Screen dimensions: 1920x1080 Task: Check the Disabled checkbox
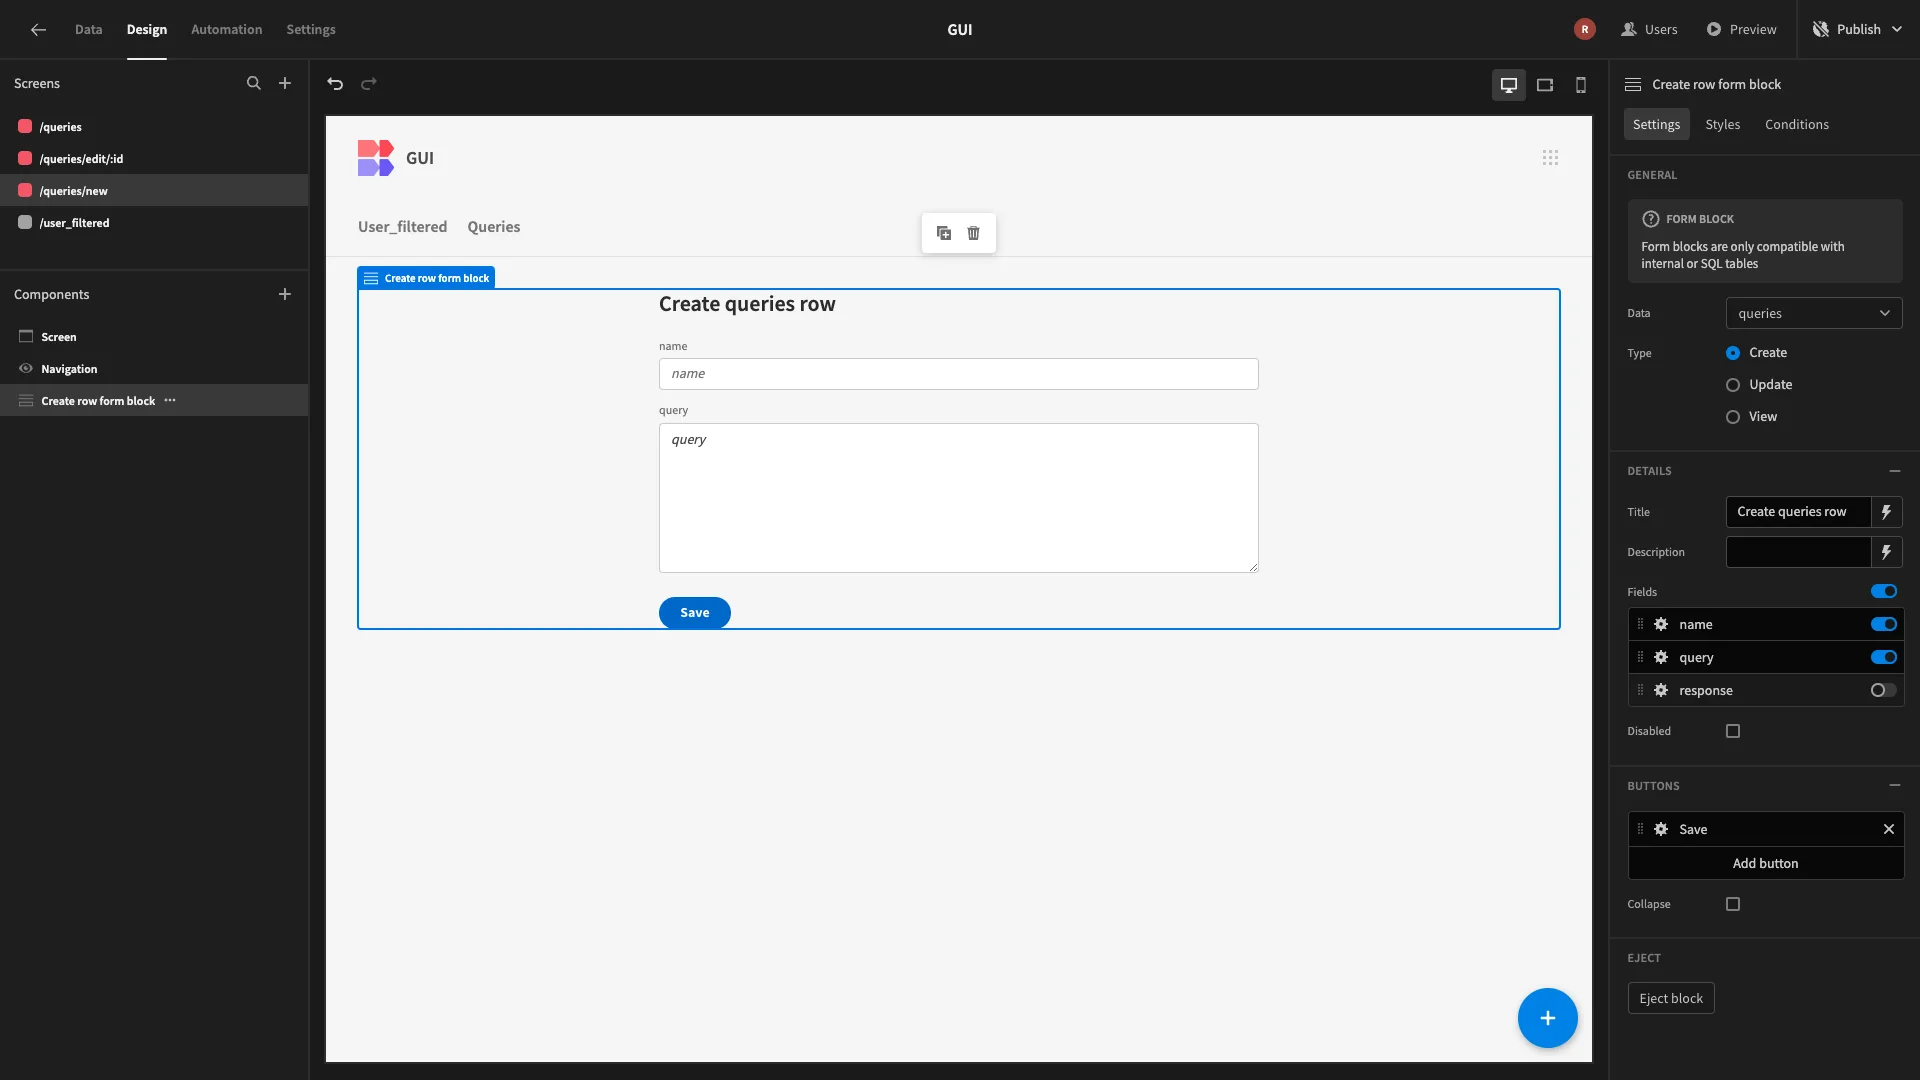[x=1733, y=731]
